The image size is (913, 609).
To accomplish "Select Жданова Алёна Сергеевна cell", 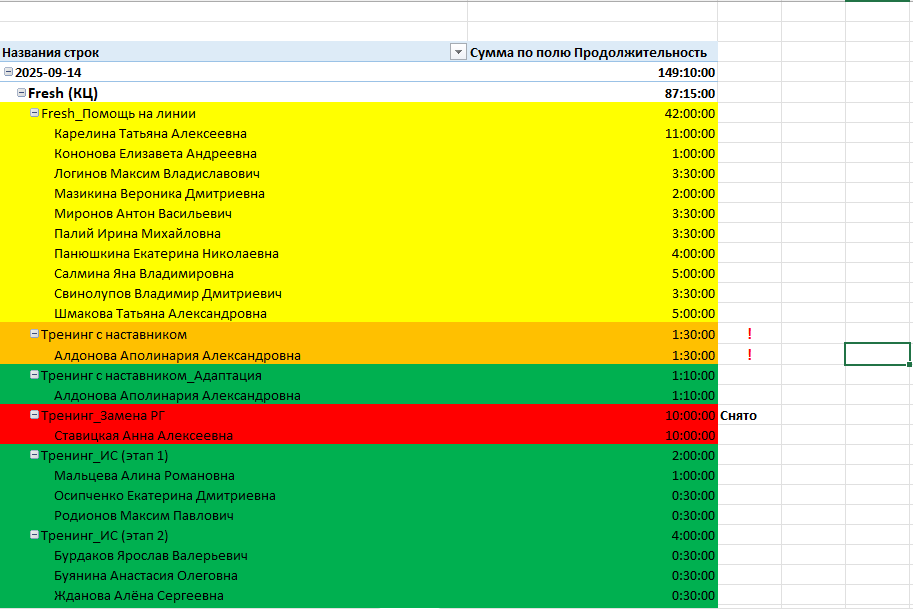I will 139,596.
